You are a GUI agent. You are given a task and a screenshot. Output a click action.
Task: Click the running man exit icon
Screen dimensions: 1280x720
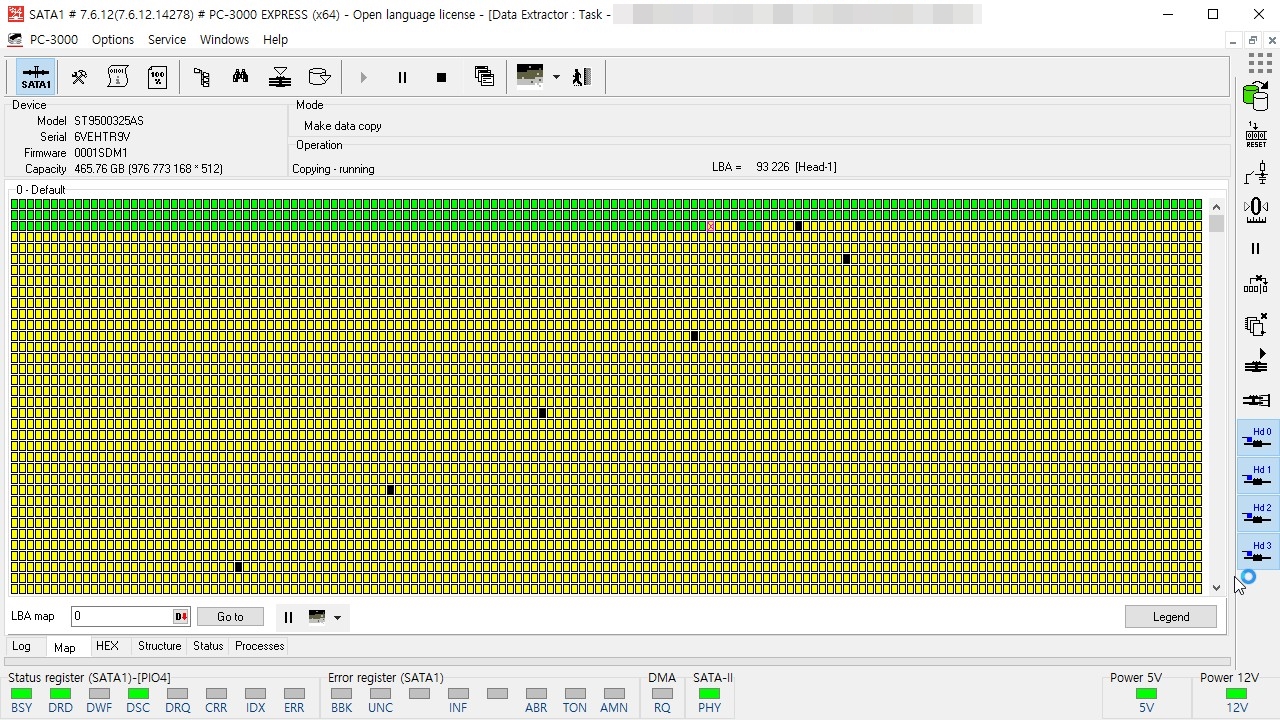[x=582, y=77]
